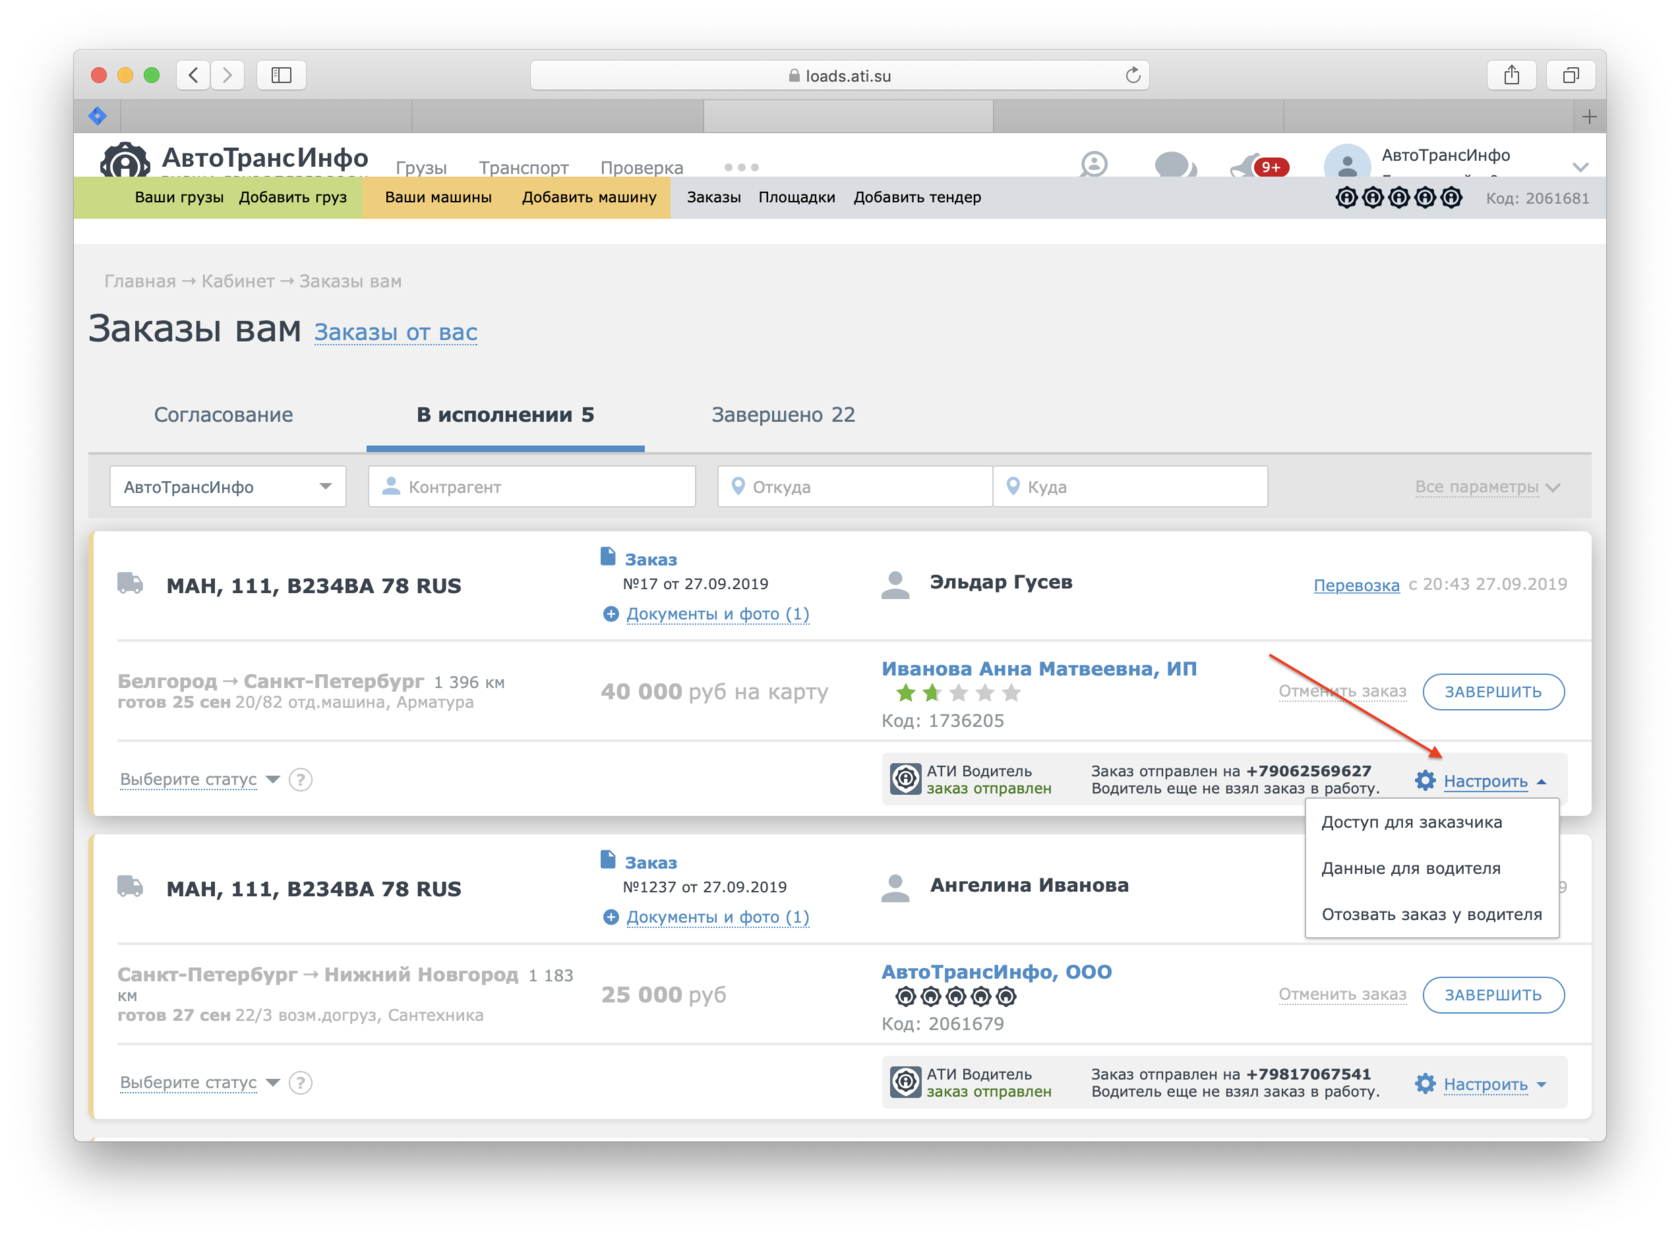Open the АвтоТрансИнфо company filter dropdown
Image resolution: width=1680 pixels, height=1239 pixels.
[x=228, y=487]
